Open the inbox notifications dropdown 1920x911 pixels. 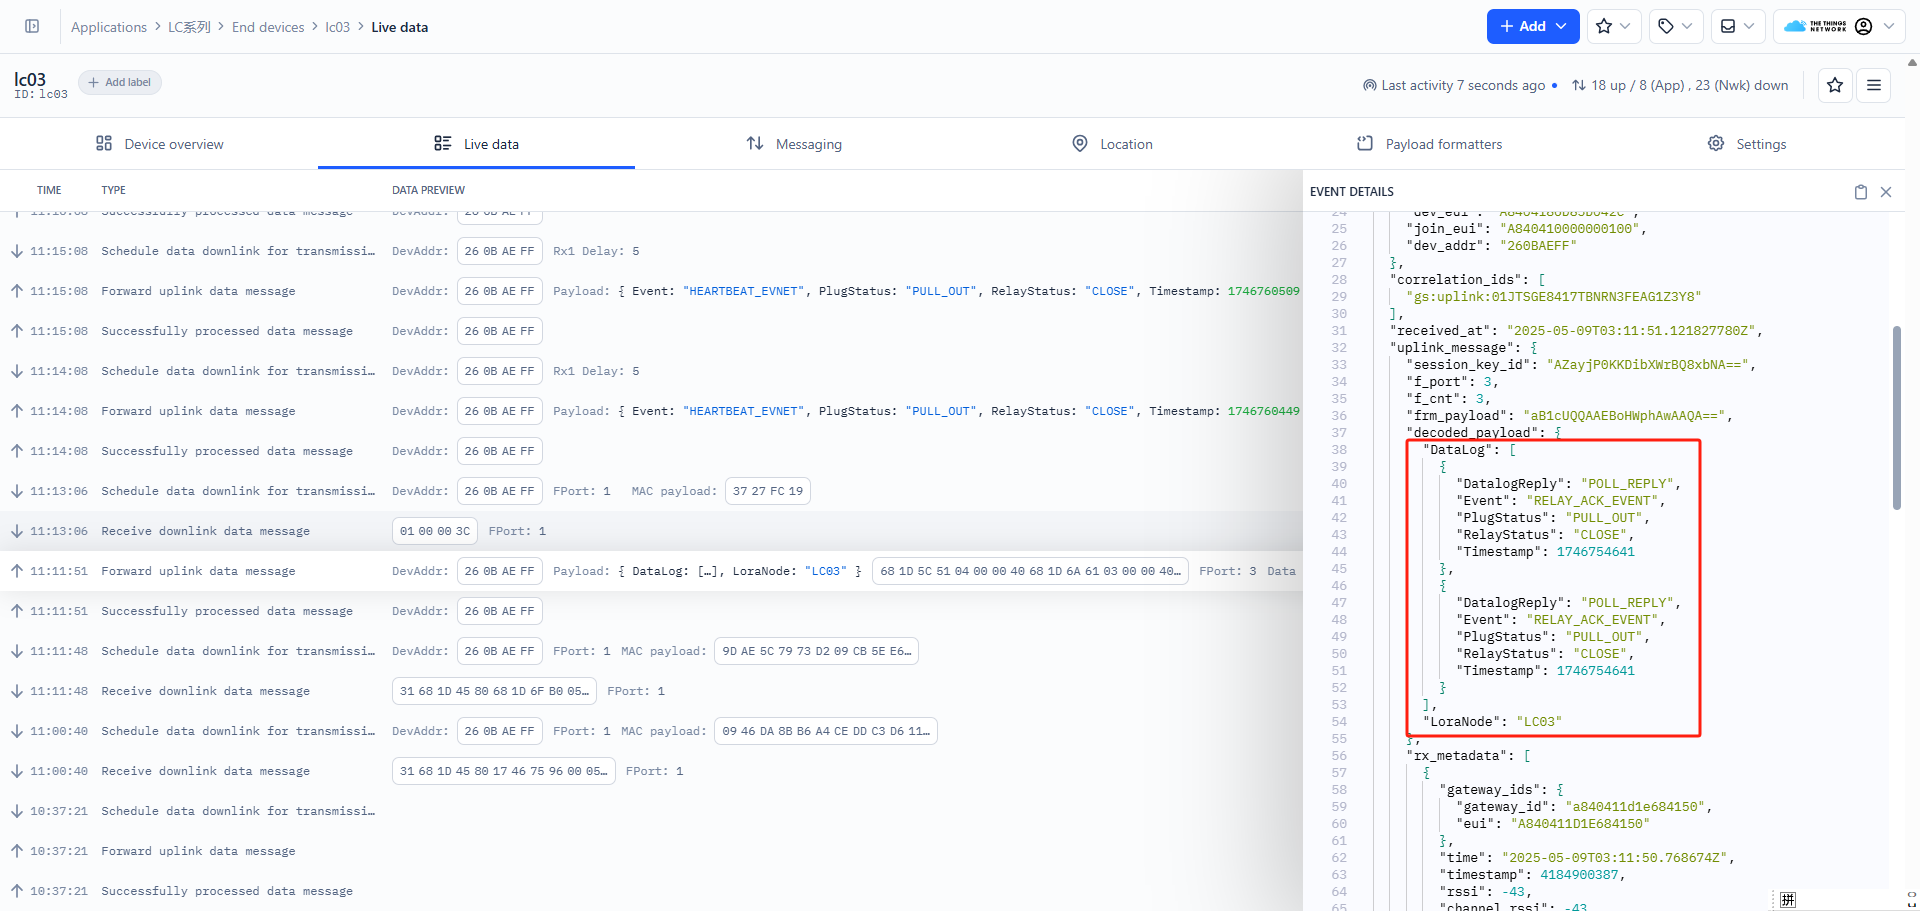tap(1737, 26)
